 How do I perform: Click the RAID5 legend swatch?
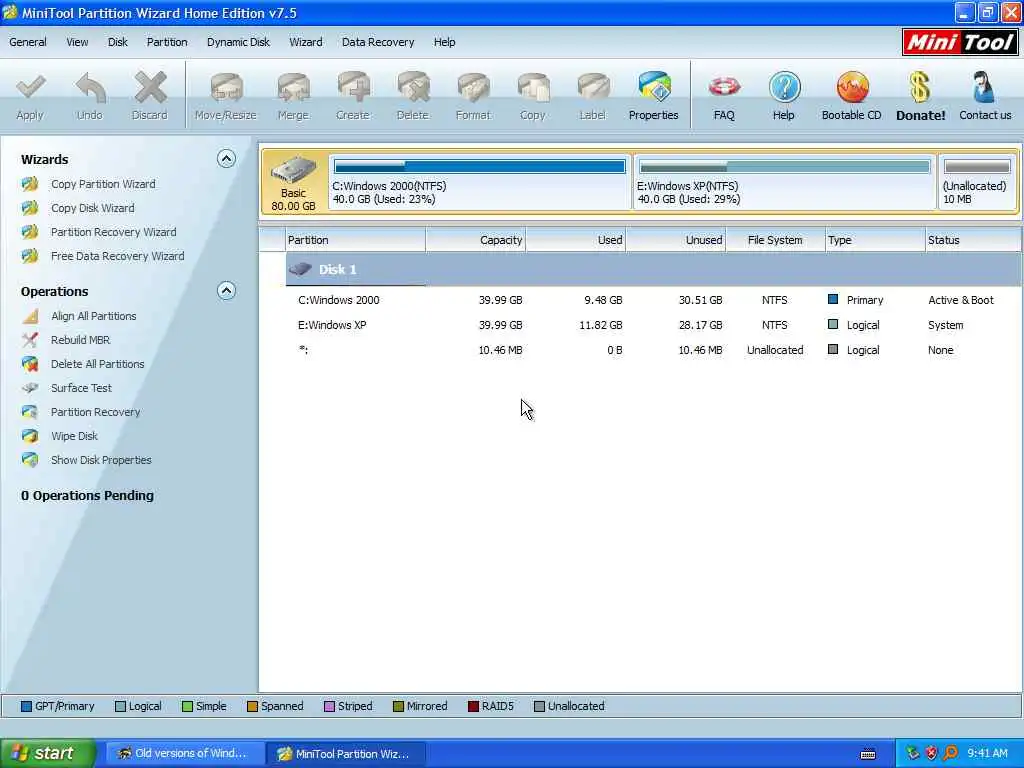[x=473, y=707]
